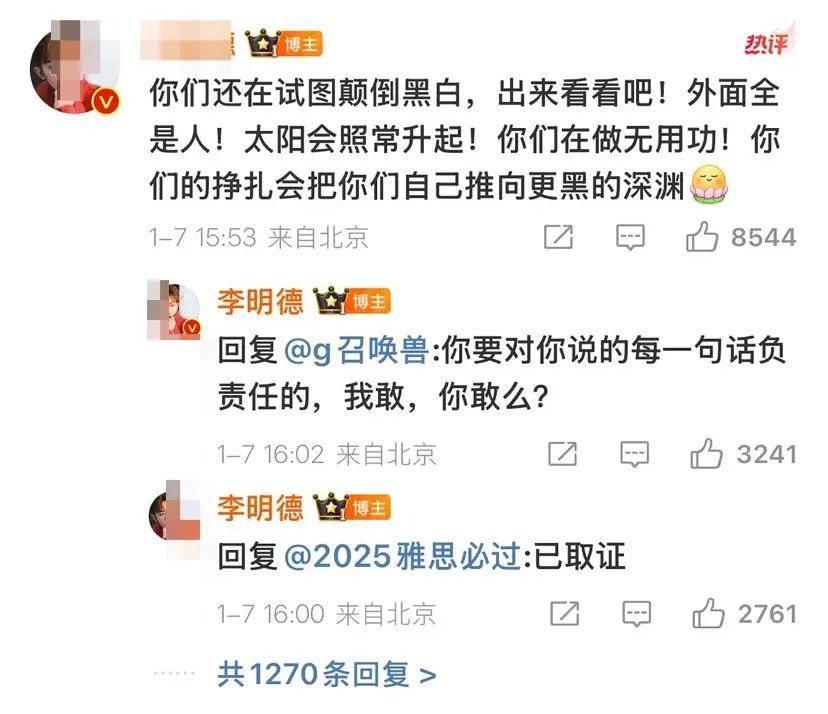
Task: Open 李明德's profile from the 16:02 reply
Action: tap(260, 302)
